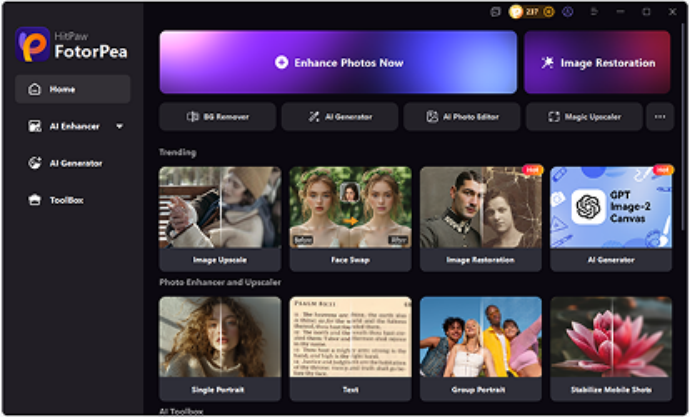This screenshot has width=690, height=417.
Task: Open the user account profile icon
Action: pyautogui.click(x=568, y=12)
